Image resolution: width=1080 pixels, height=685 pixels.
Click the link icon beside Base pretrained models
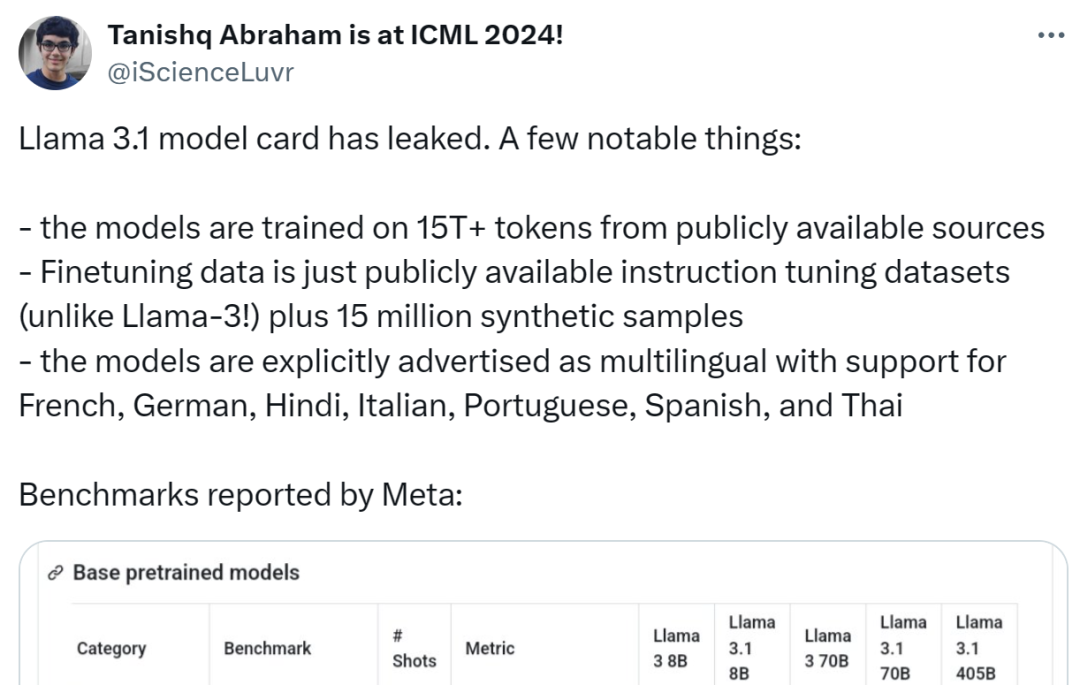click(x=56, y=573)
